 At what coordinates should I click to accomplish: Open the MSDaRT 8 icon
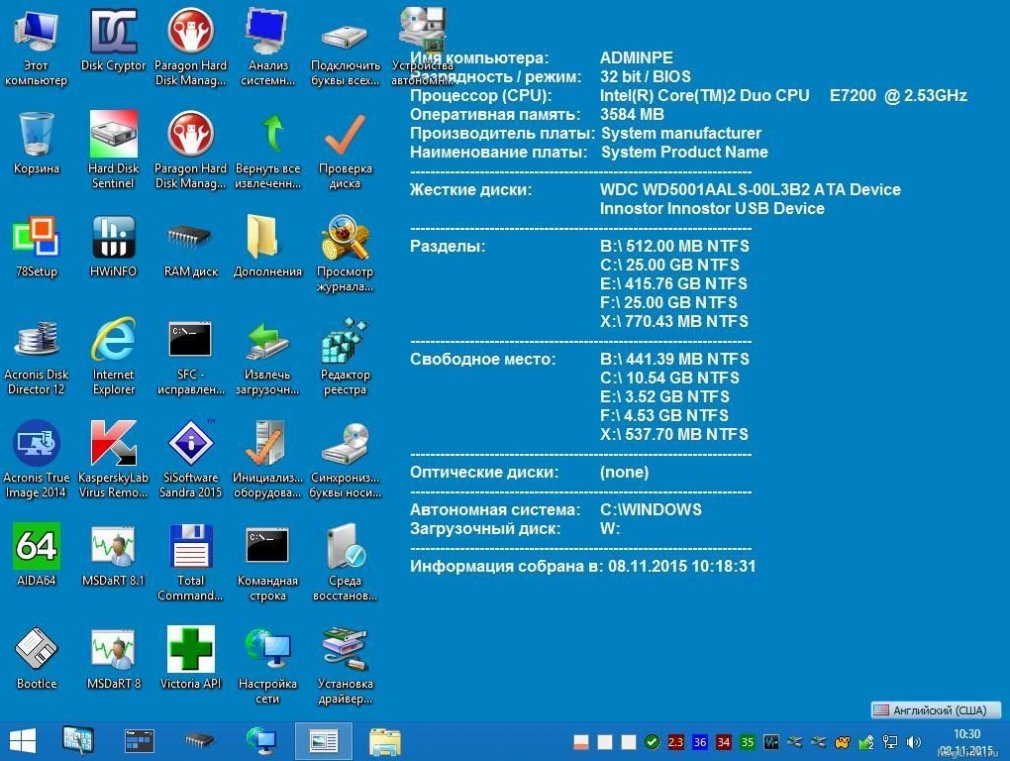click(113, 659)
